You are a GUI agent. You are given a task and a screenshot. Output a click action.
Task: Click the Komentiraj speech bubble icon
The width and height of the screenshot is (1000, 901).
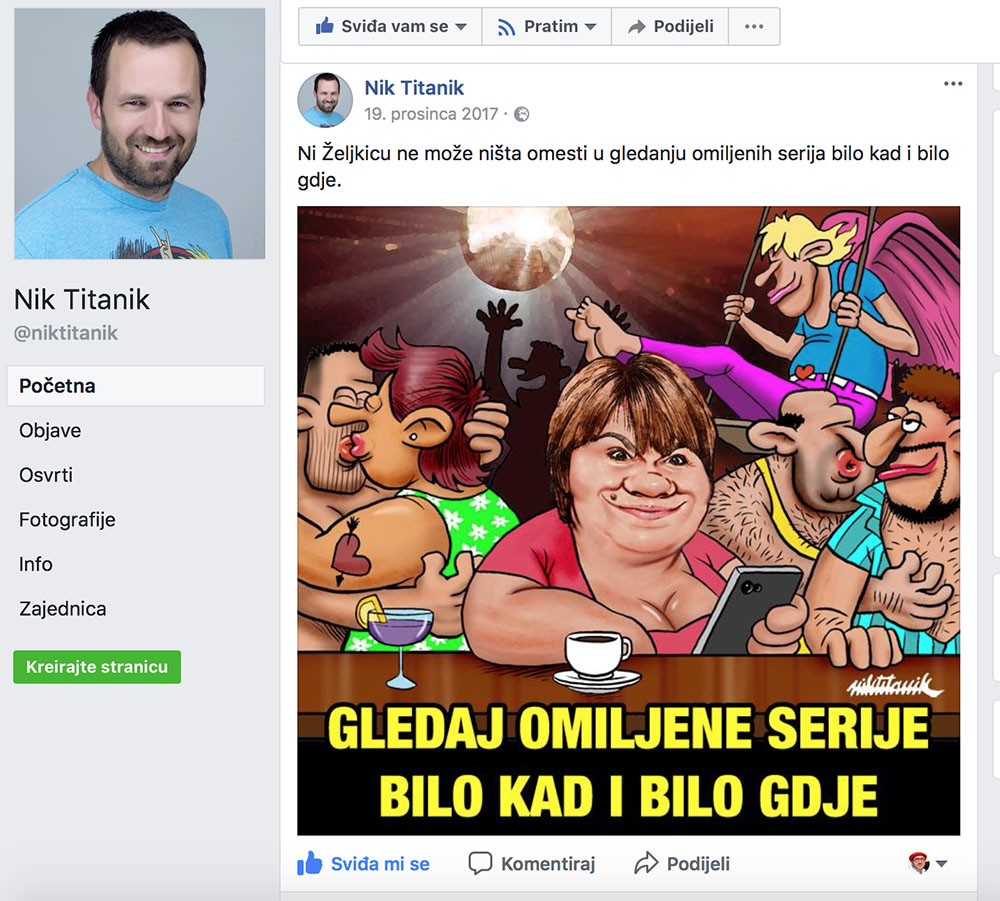tap(480, 863)
